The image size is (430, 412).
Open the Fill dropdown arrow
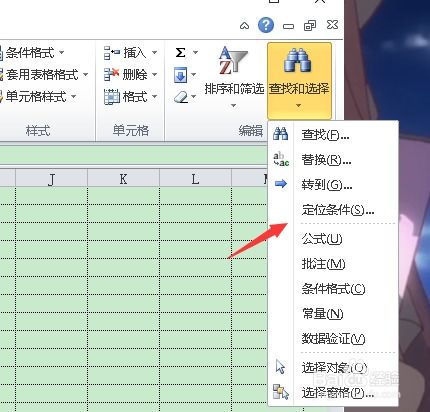[x=194, y=75]
